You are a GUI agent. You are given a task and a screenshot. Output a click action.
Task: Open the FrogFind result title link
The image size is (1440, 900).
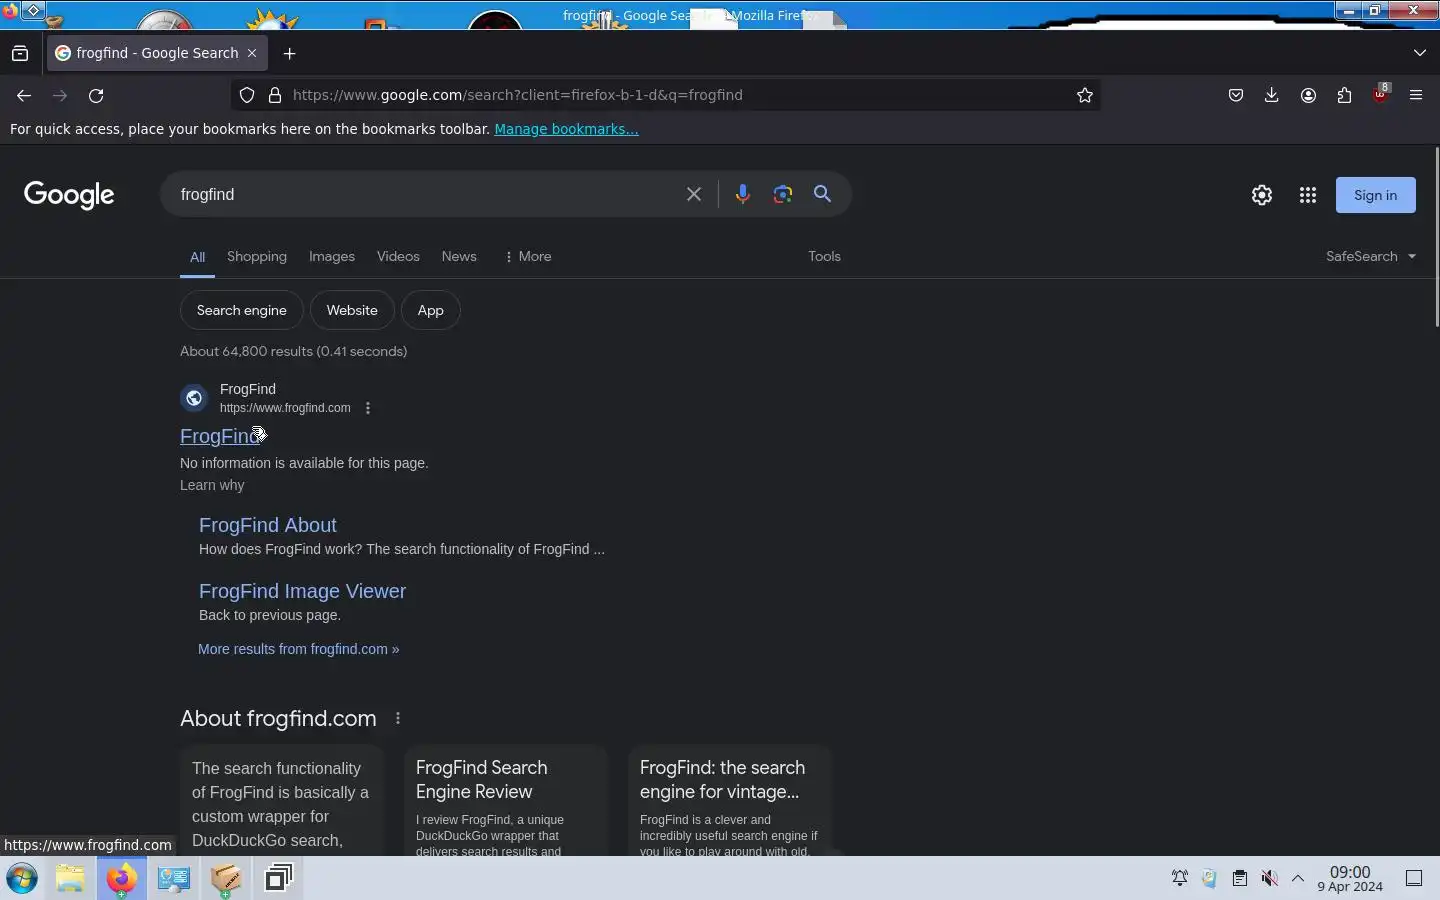pyautogui.click(x=222, y=436)
